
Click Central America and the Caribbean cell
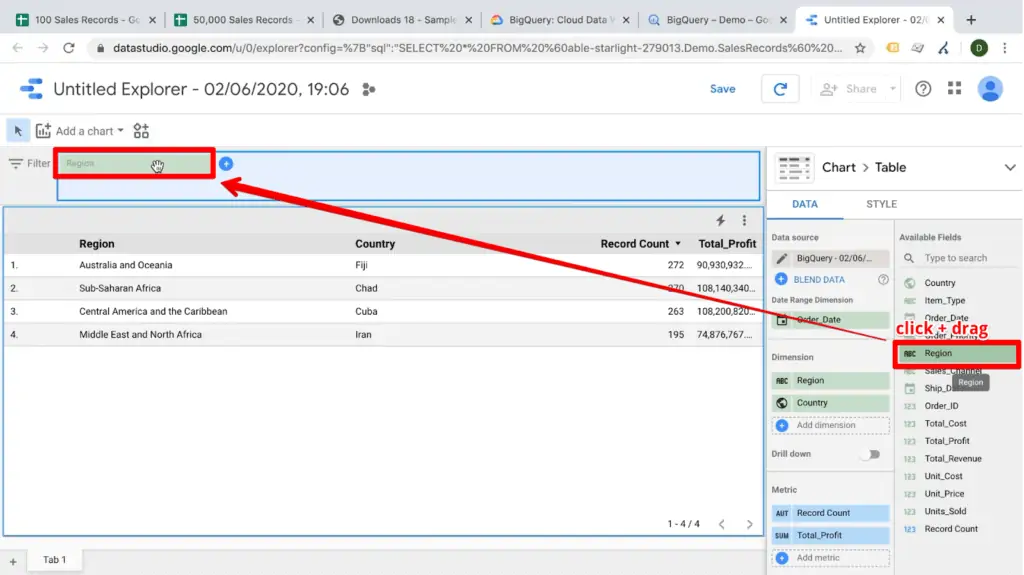[x=153, y=312]
